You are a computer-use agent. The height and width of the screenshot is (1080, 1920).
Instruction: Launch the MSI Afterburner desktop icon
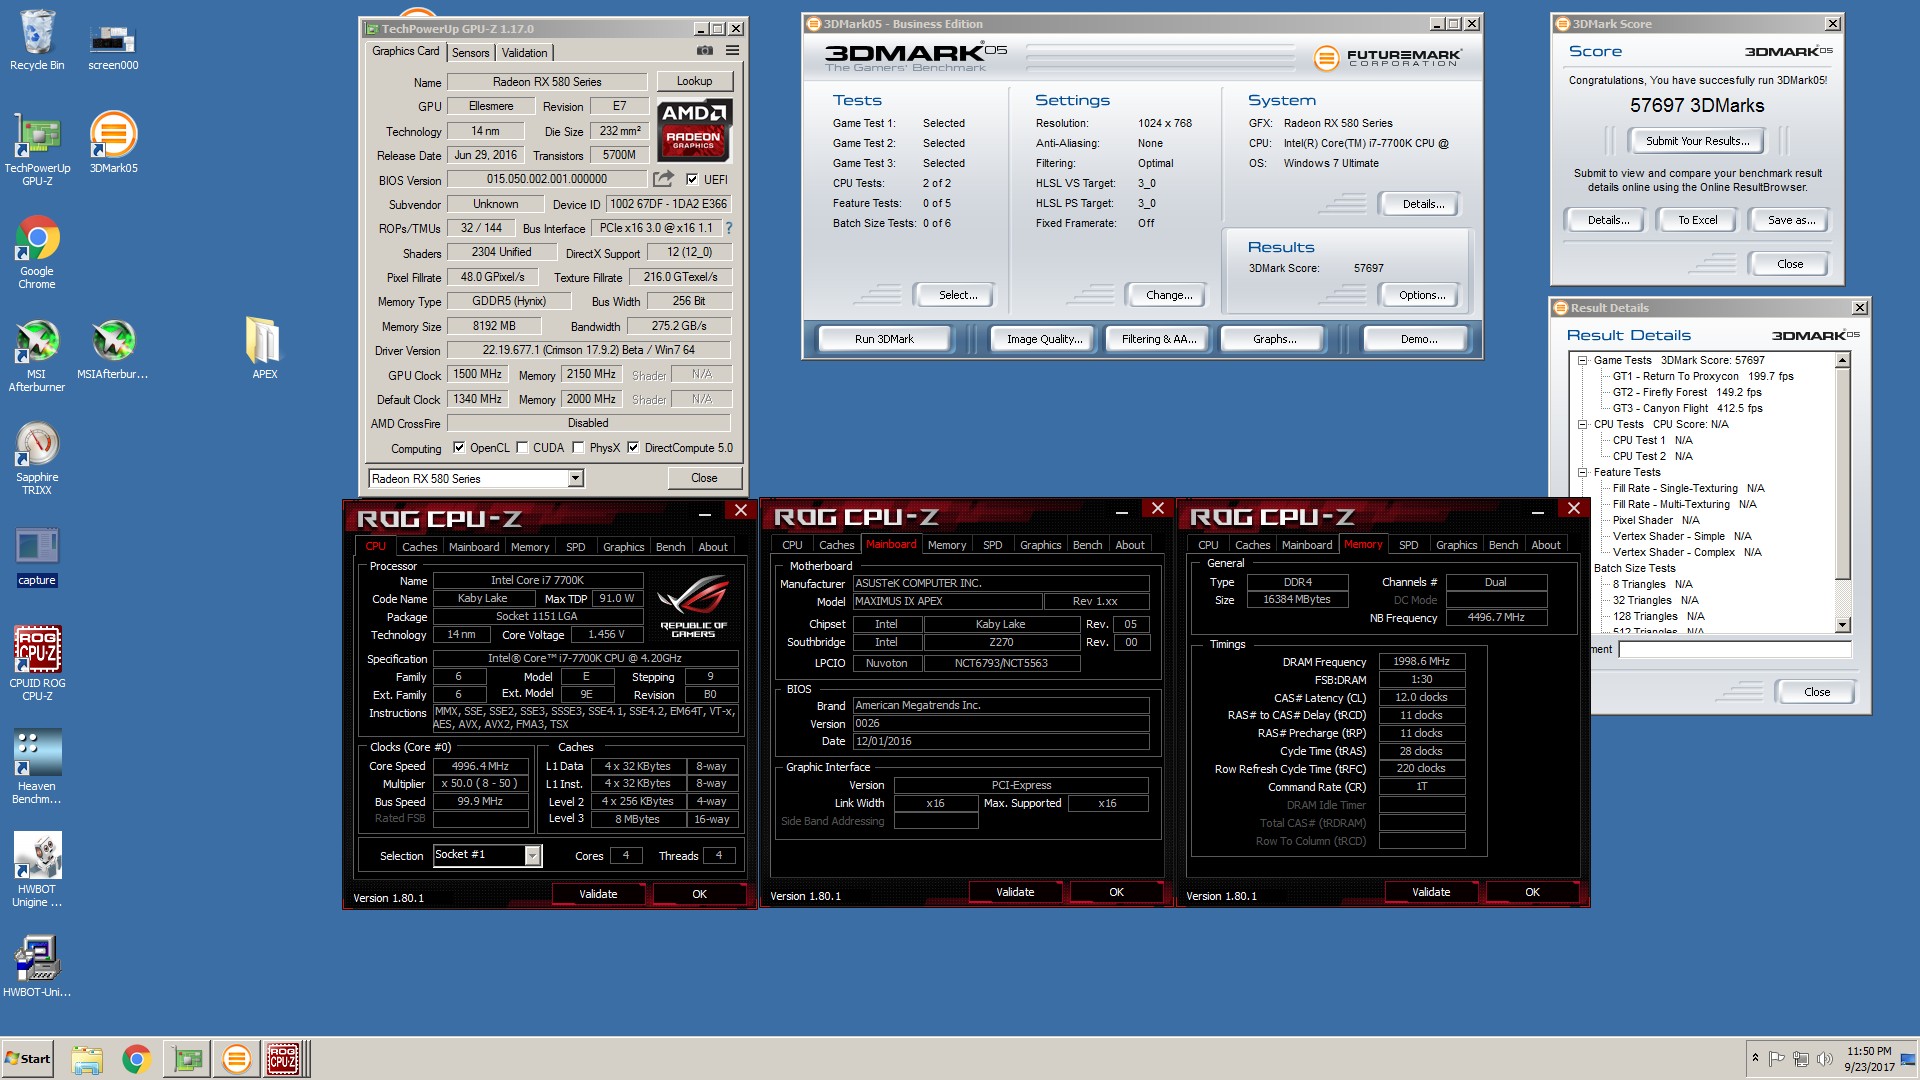(37, 356)
